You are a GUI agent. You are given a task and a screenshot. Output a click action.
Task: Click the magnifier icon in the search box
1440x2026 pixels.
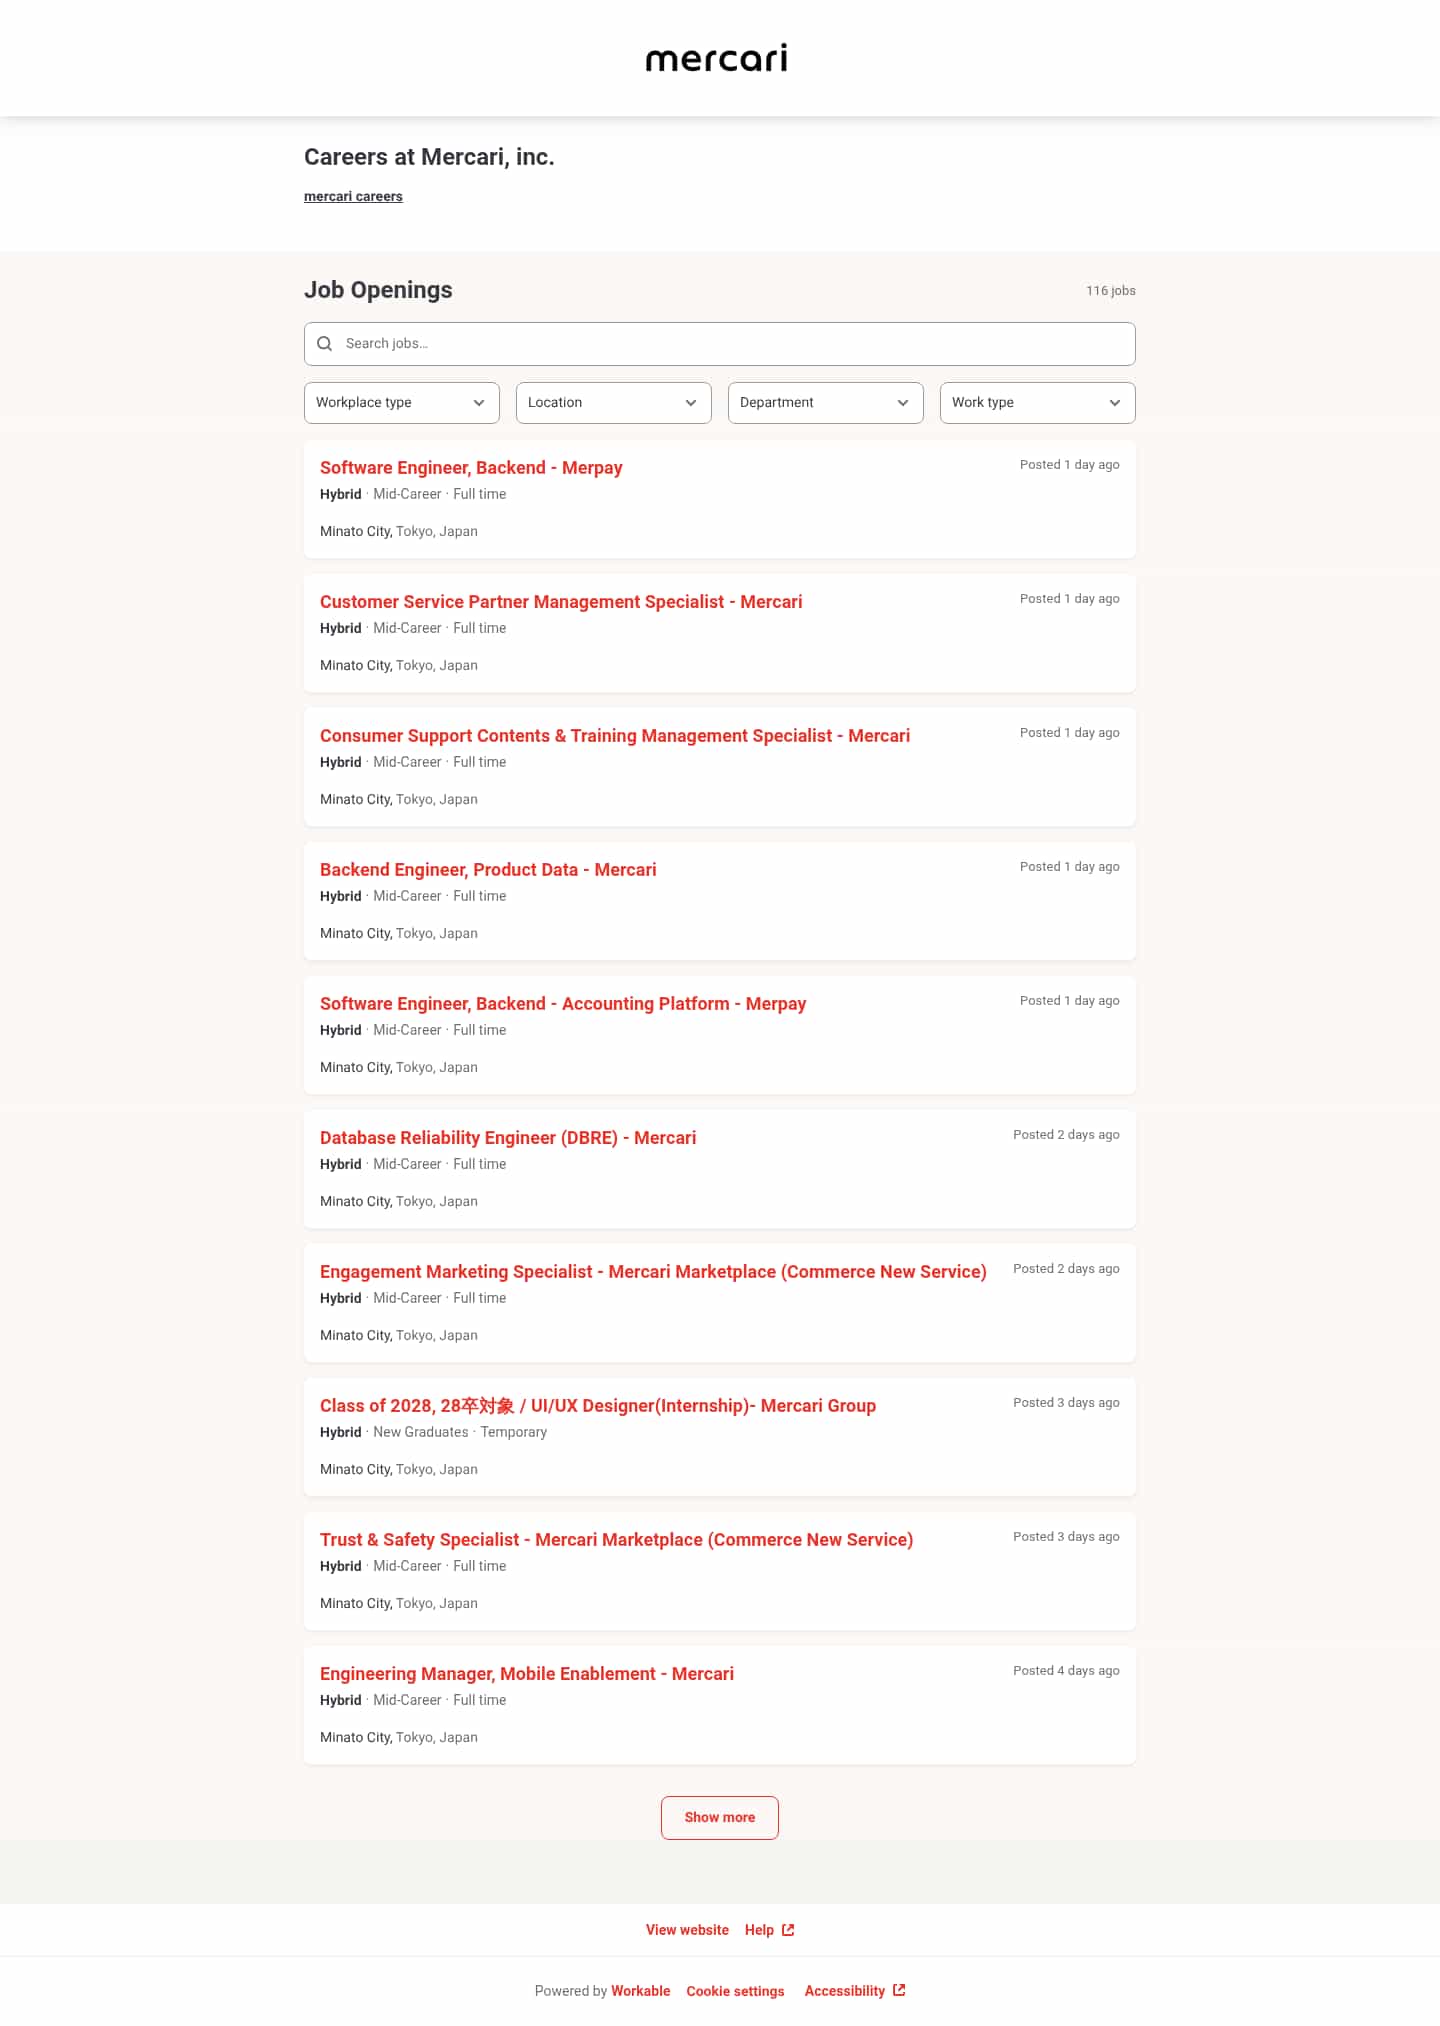pos(325,344)
